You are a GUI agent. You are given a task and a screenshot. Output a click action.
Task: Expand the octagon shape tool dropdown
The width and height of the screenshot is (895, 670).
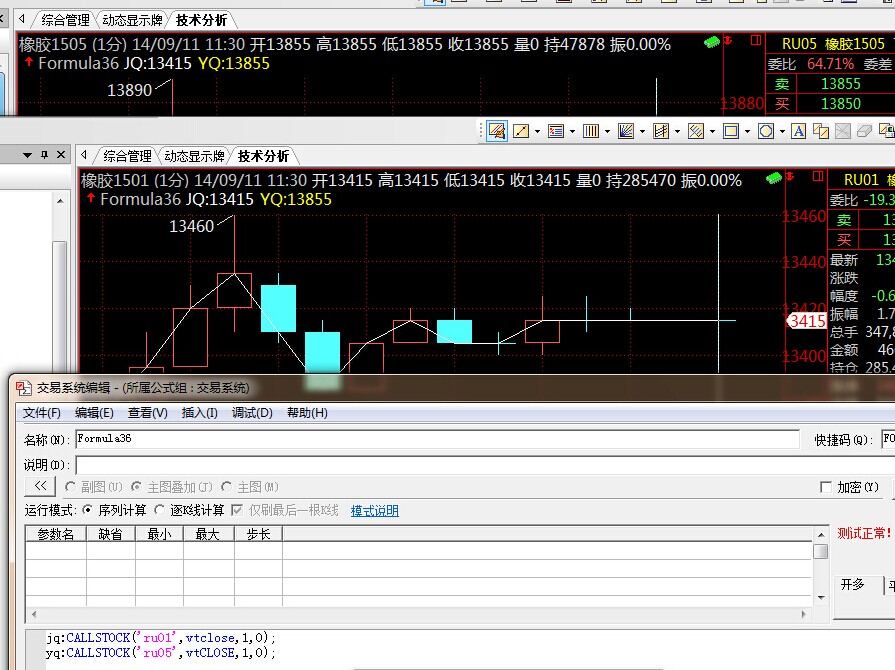tap(782, 132)
